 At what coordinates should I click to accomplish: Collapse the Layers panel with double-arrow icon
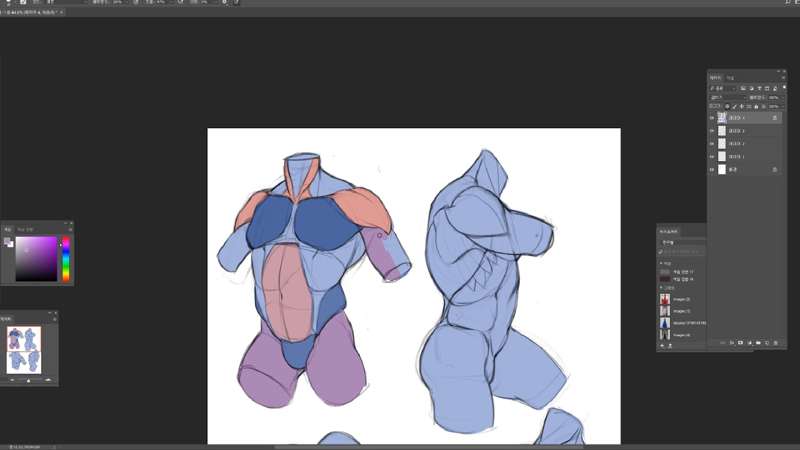coord(779,71)
